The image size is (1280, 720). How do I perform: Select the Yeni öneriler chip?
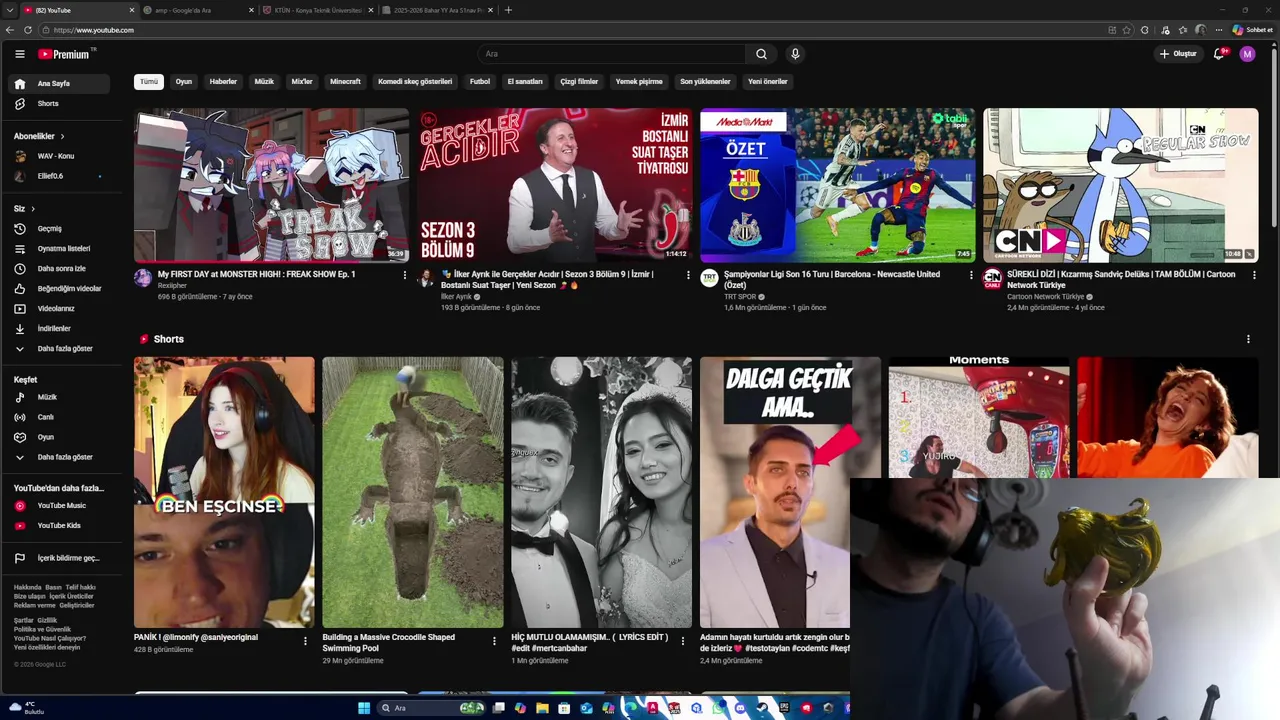768,82
